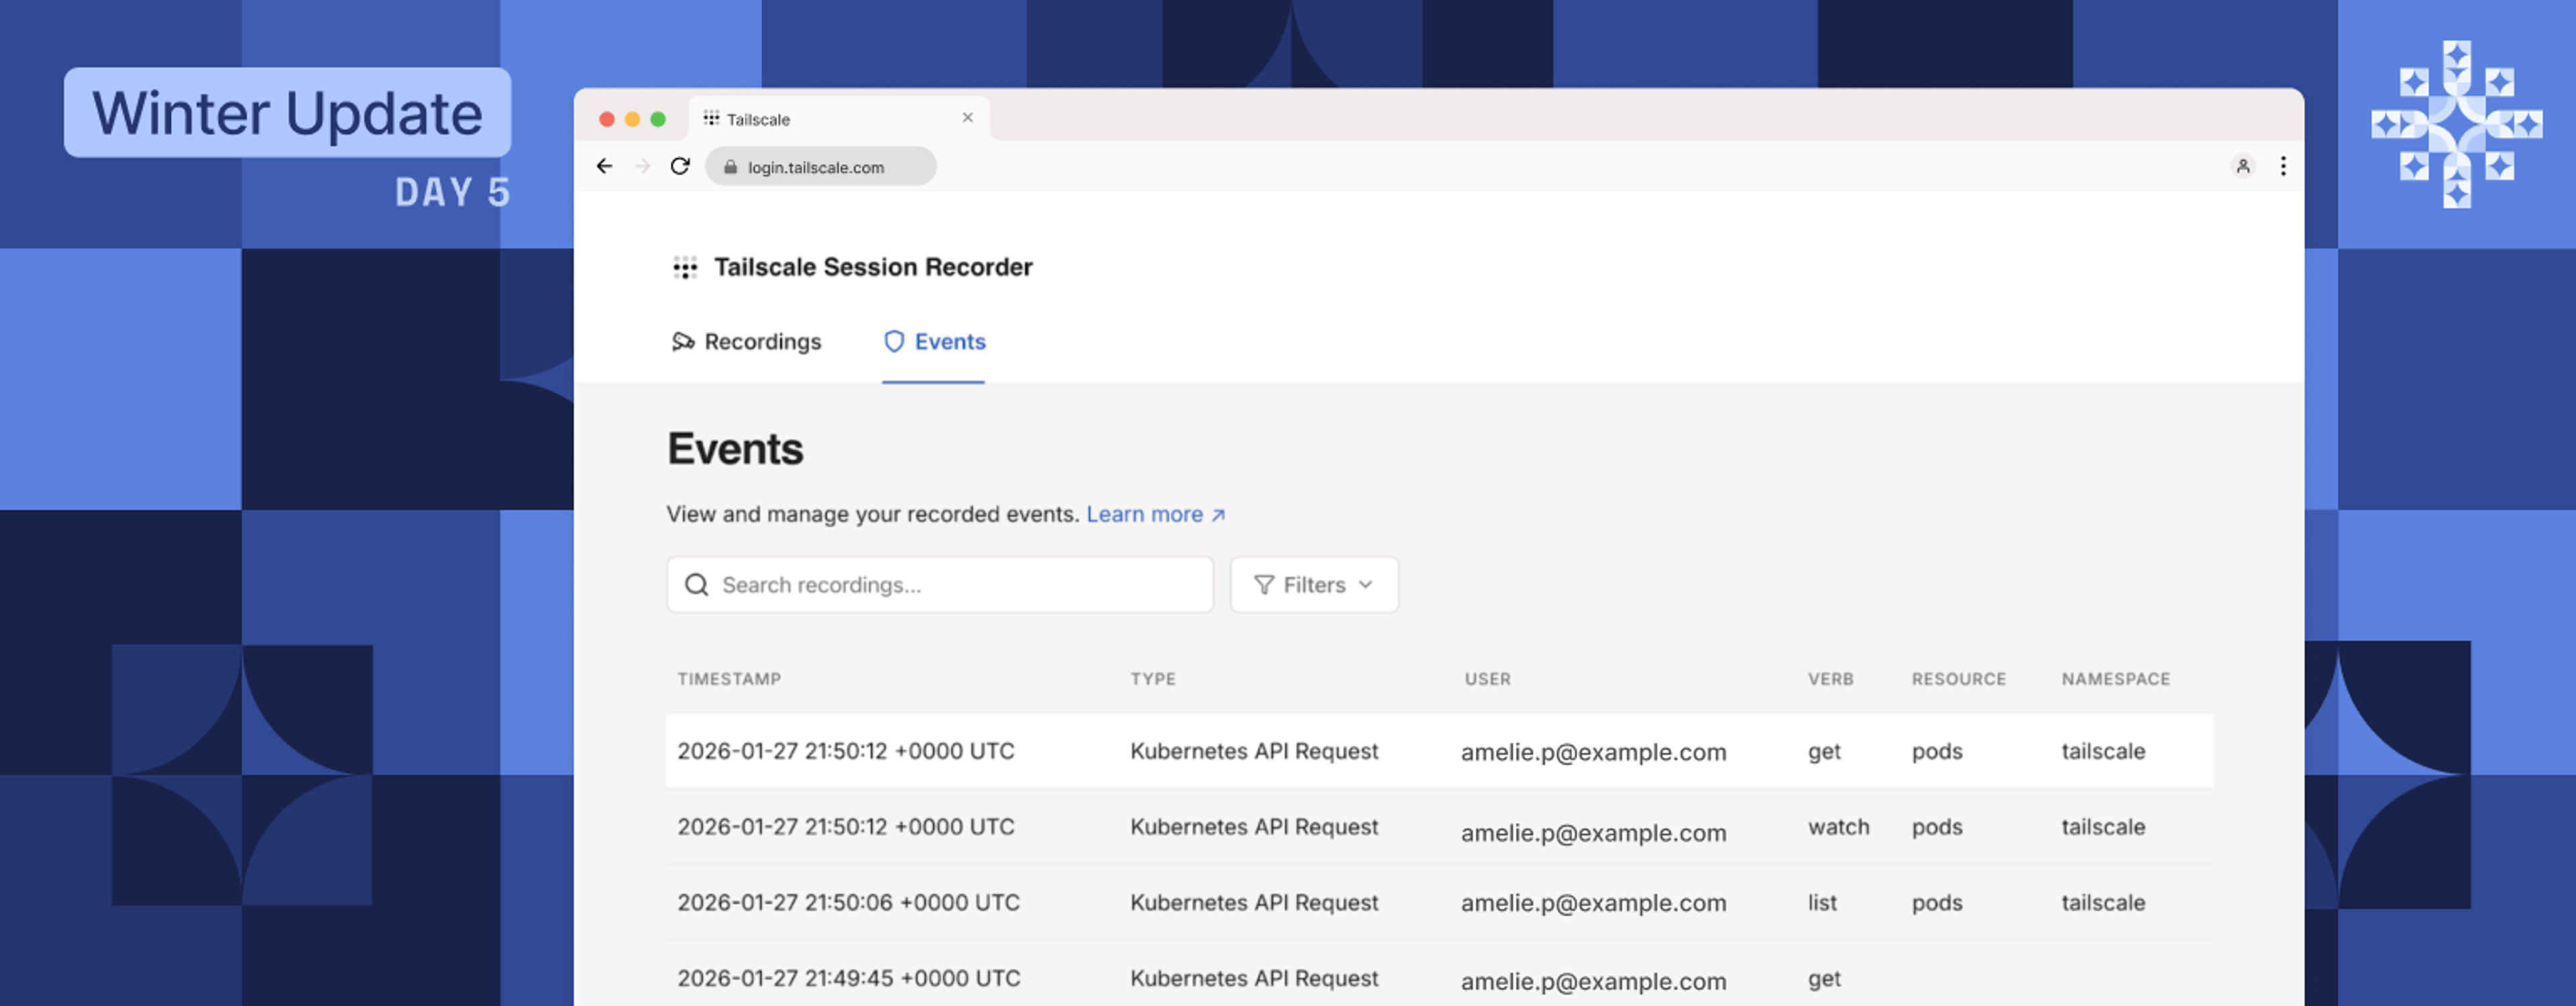Click the Search recordings field
Image resolution: width=2576 pixels, height=1006 pixels.
tap(939, 584)
